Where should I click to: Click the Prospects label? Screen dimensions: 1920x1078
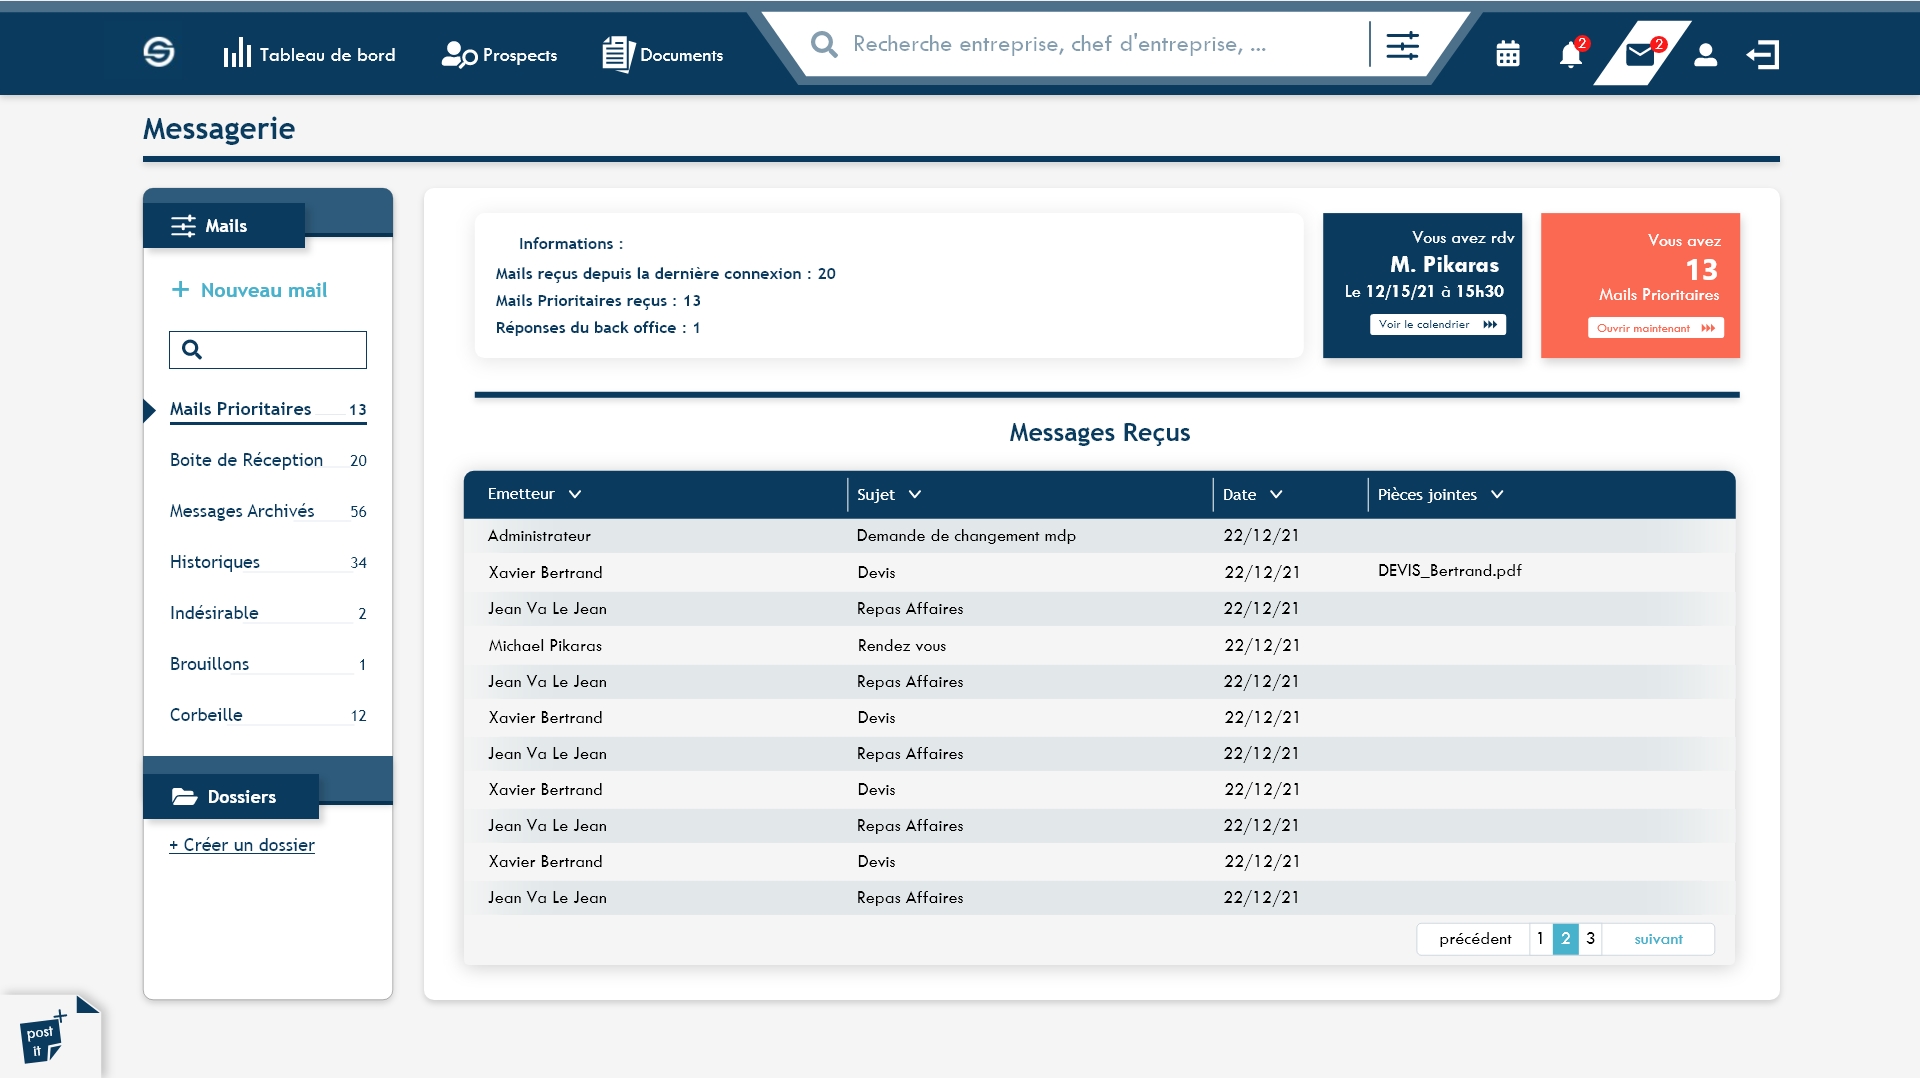(x=520, y=55)
